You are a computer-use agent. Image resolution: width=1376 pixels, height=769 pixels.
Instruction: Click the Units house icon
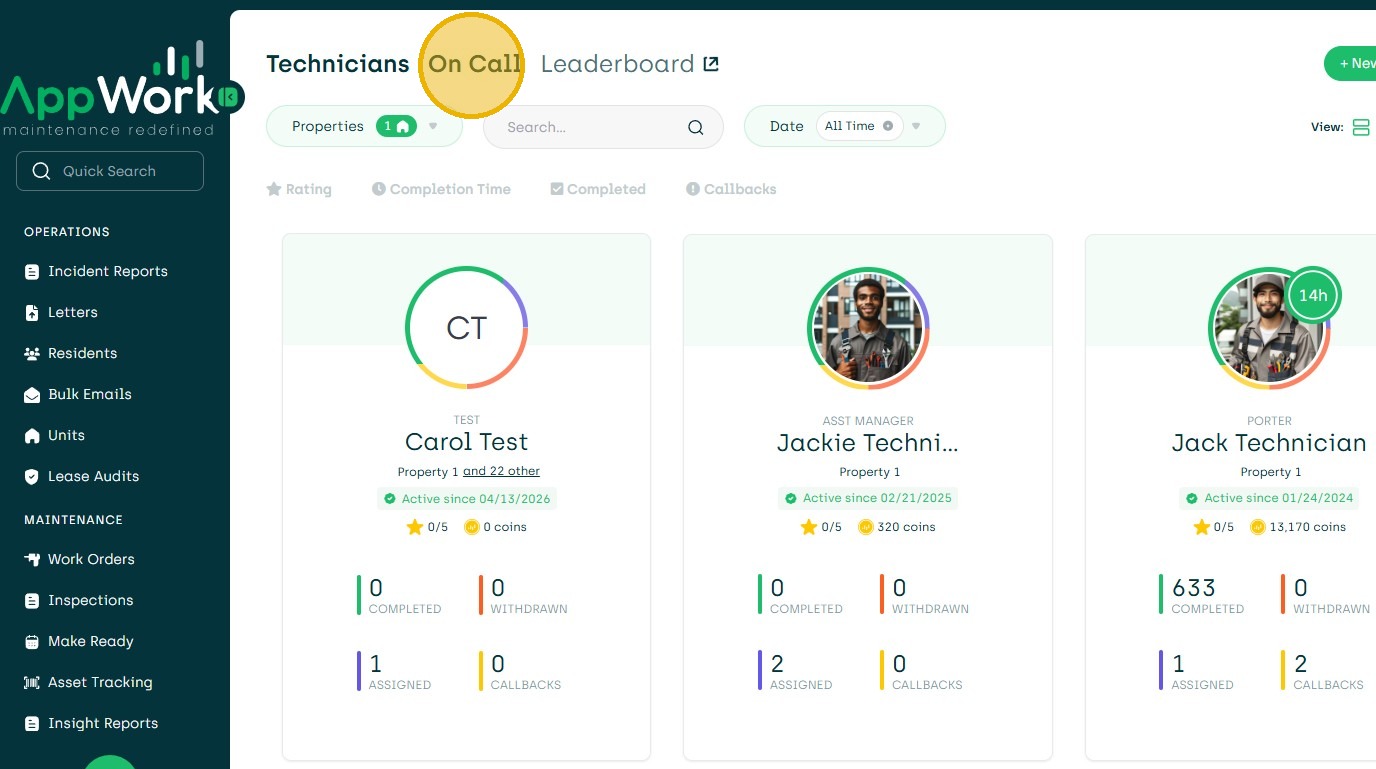(x=32, y=436)
